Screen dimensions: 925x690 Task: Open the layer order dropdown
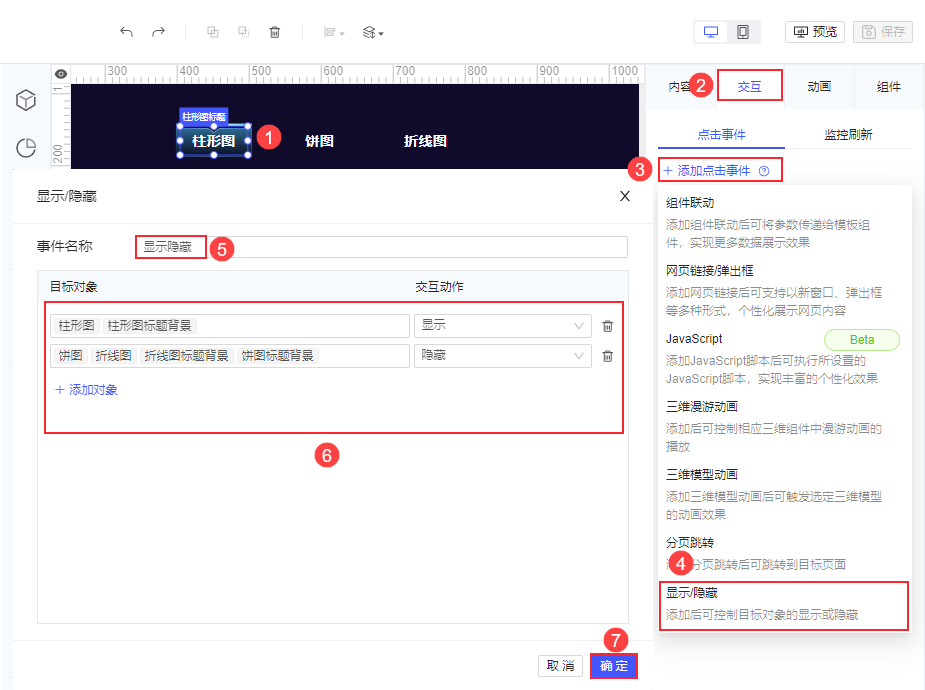pos(373,32)
